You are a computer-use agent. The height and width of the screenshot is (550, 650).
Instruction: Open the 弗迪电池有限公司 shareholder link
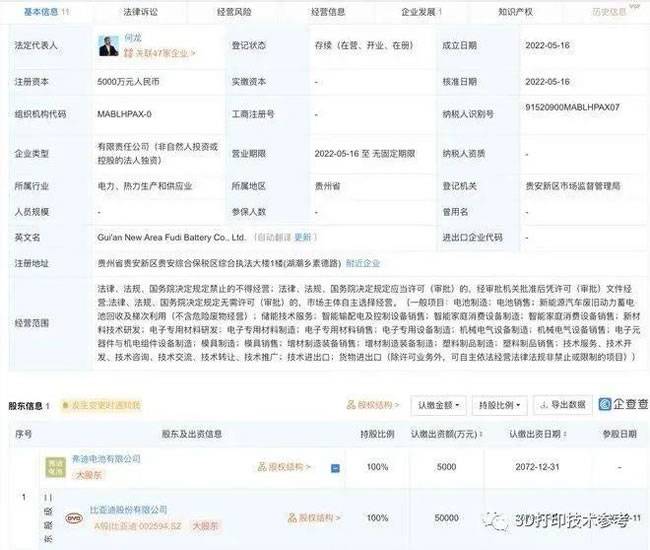coord(108,459)
